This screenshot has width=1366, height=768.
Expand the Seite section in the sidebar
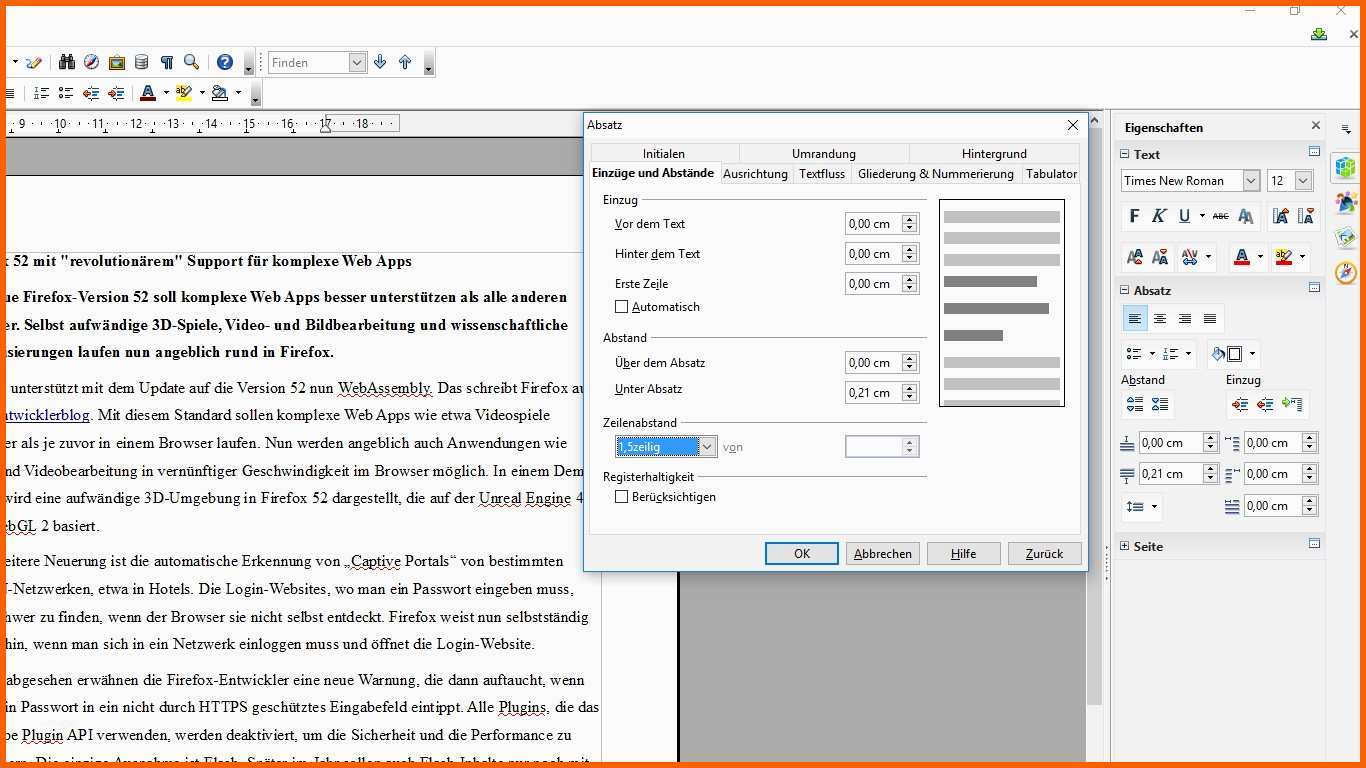(x=1125, y=546)
